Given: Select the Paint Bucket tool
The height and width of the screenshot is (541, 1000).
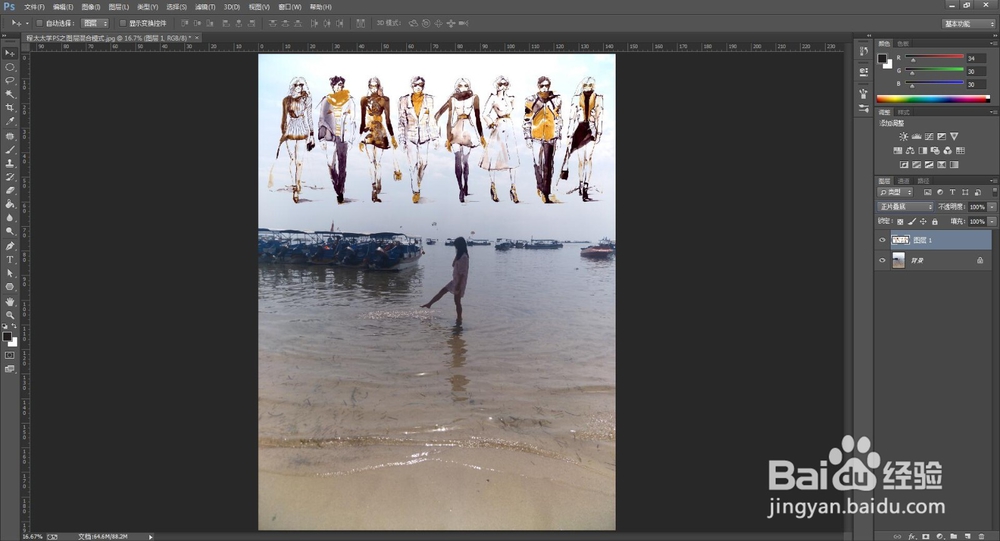Looking at the screenshot, I should [10, 204].
